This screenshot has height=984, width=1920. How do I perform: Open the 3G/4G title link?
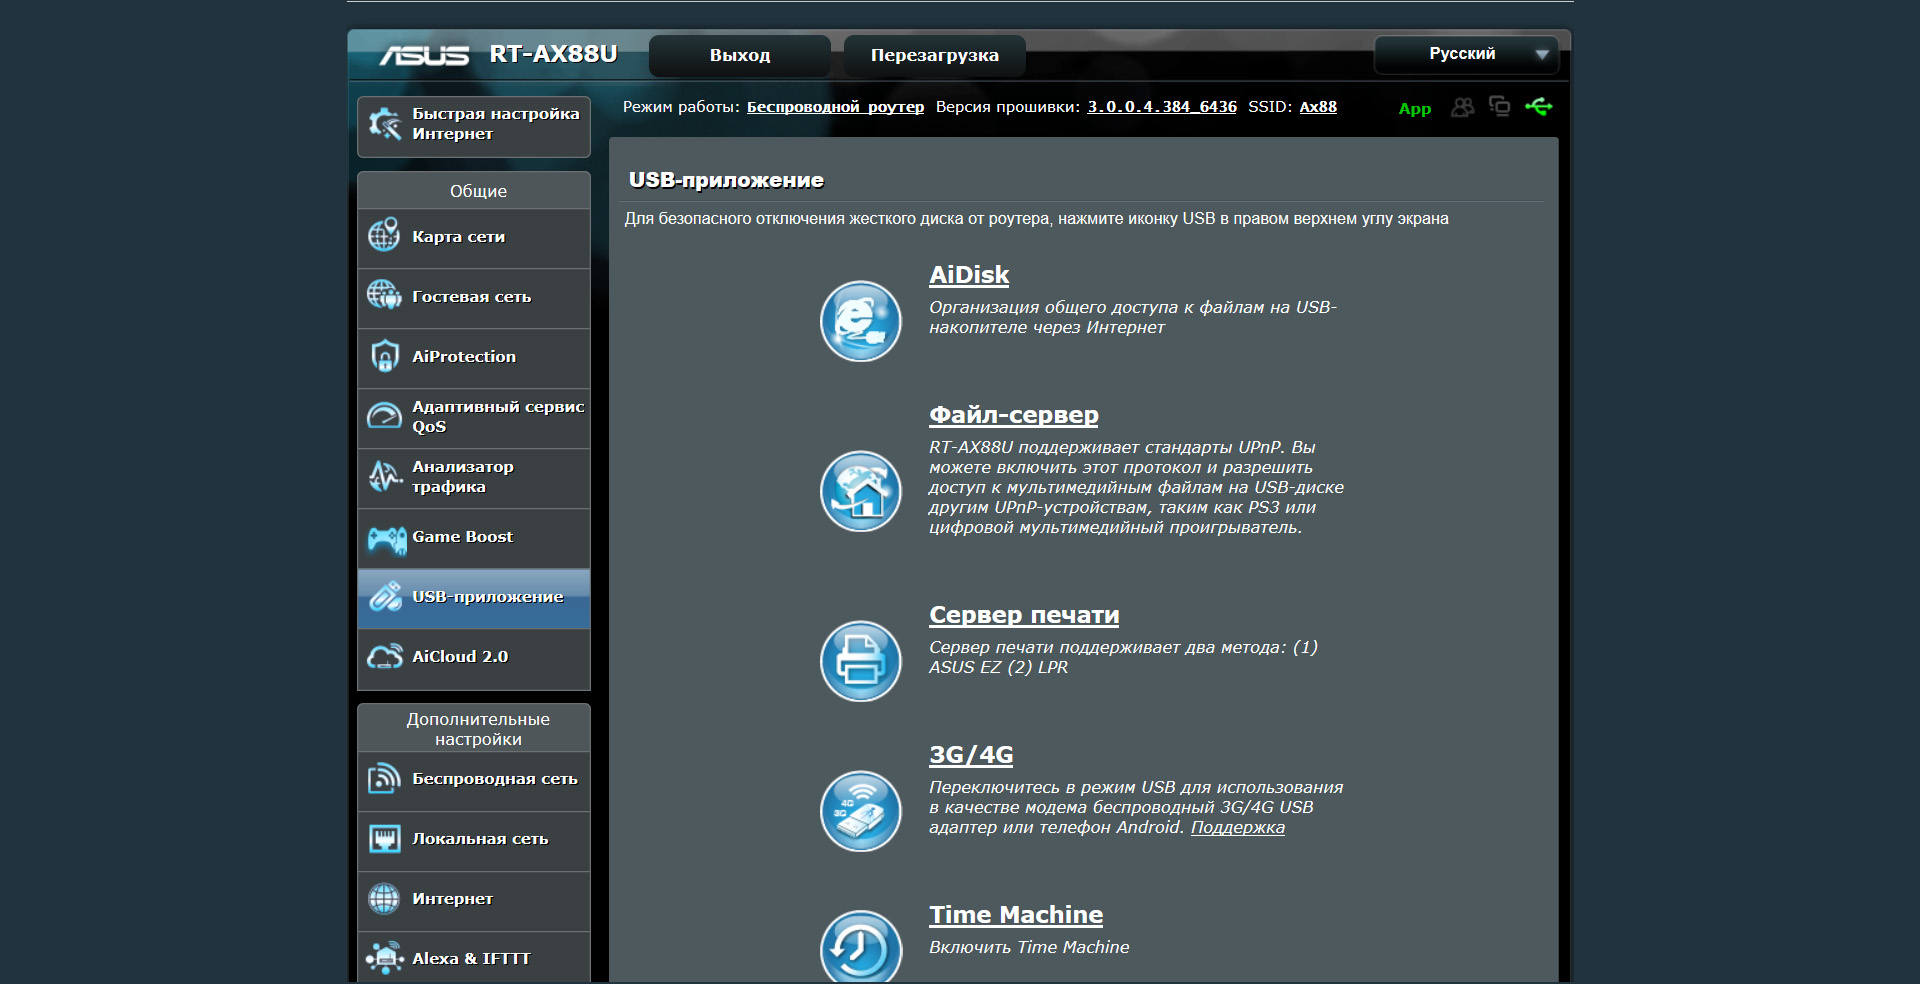pyautogui.click(x=971, y=755)
